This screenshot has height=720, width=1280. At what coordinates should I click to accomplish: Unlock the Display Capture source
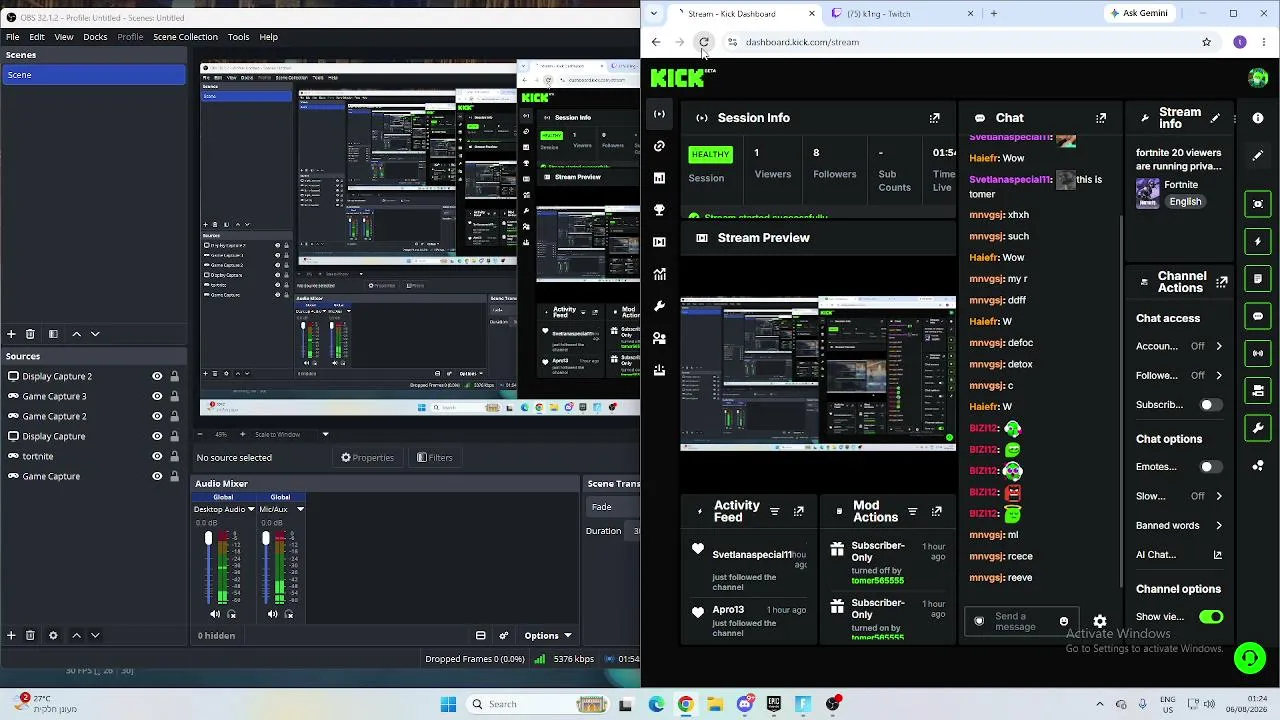click(174, 437)
